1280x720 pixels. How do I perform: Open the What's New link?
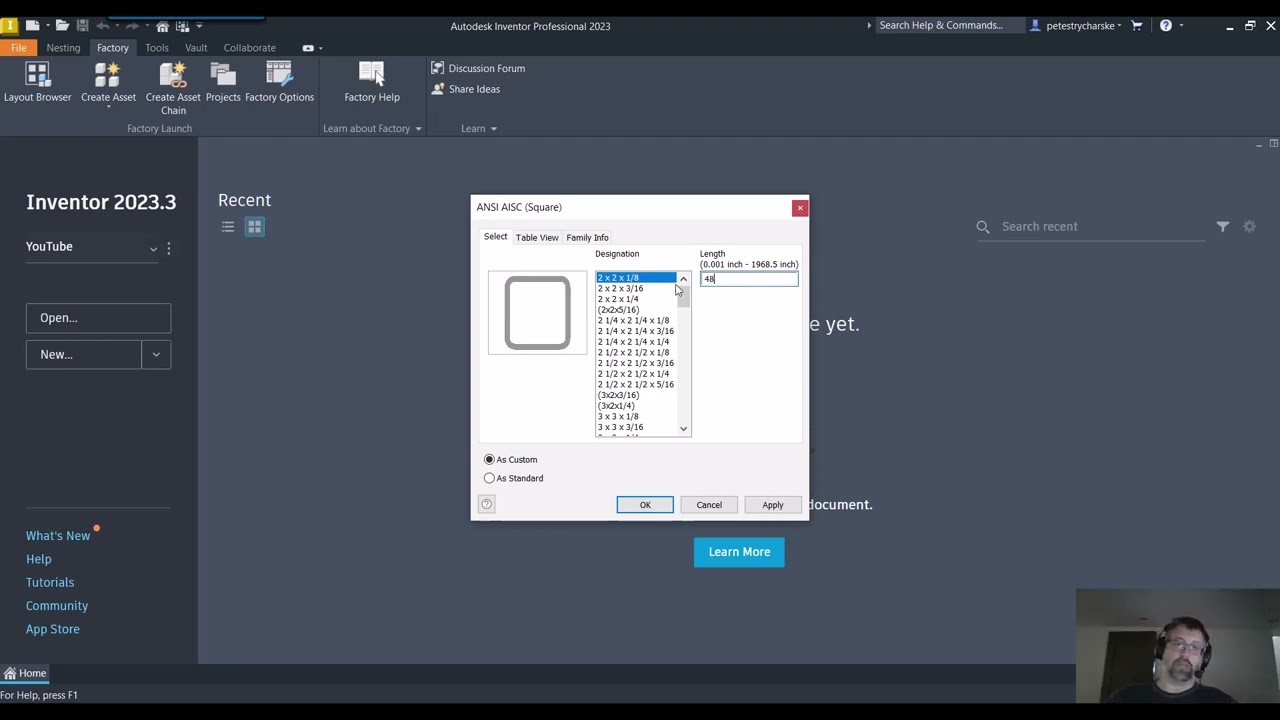tap(58, 536)
